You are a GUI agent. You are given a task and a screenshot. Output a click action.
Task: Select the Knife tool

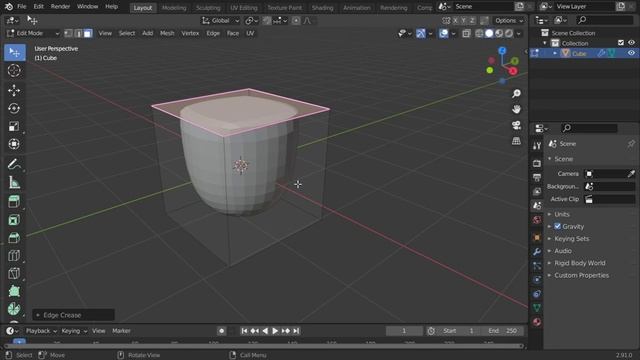pyautogui.click(x=14, y=273)
